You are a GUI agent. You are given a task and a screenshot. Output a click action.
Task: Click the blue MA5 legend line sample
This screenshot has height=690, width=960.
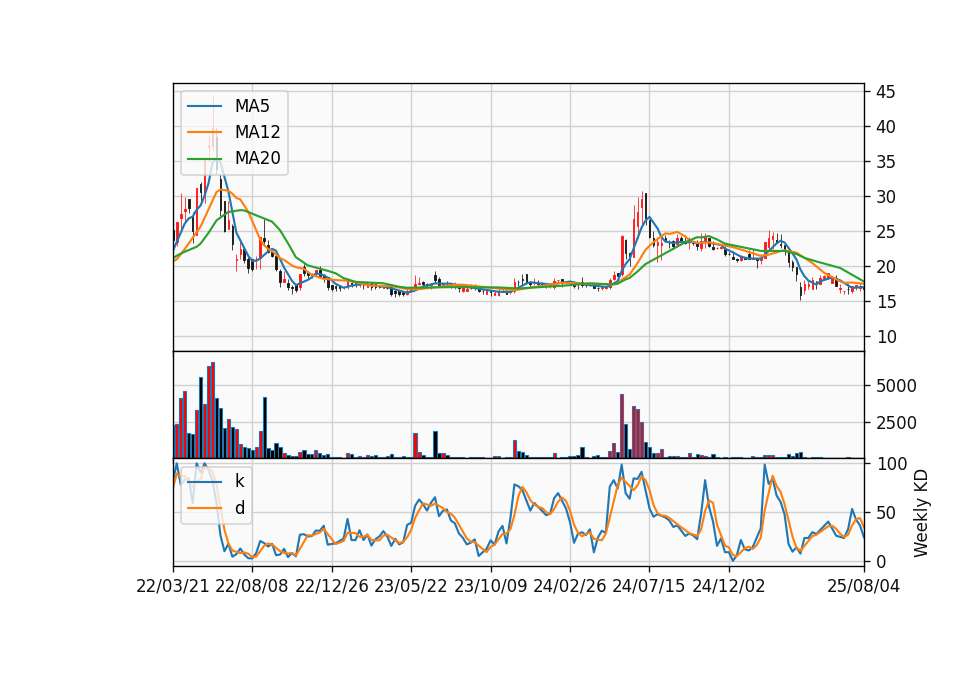204,106
